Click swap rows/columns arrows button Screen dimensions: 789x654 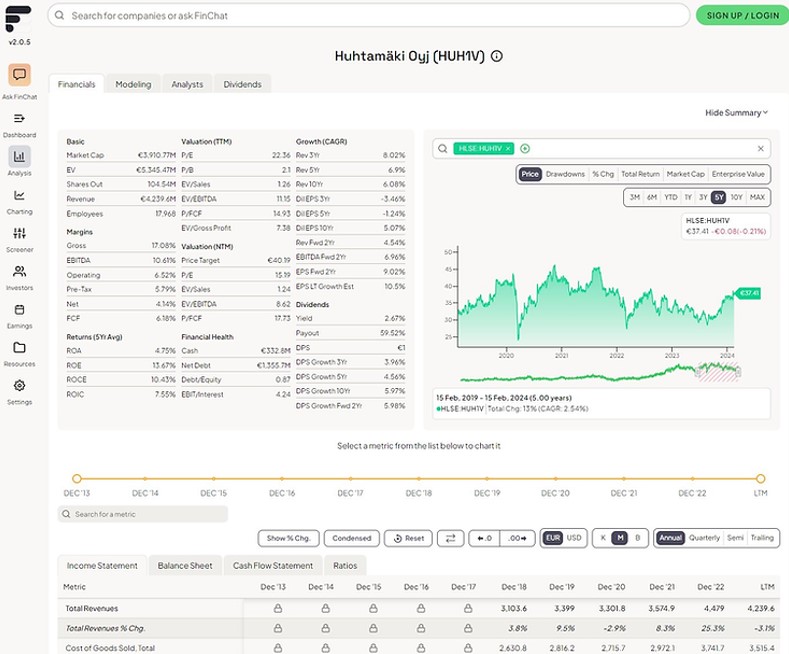pos(450,538)
